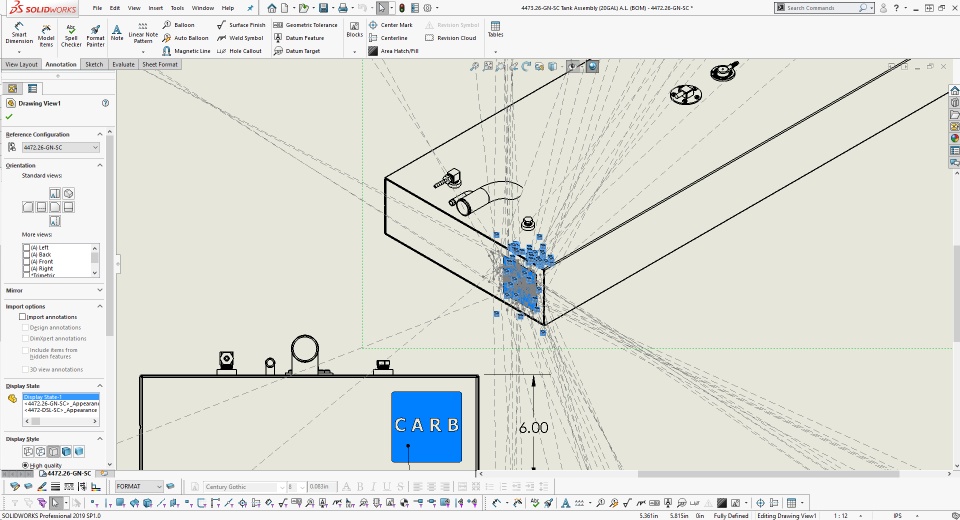Expand the Smart Dimension dropdown arrow
Screen dimensions: 960x520
click(19, 52)
